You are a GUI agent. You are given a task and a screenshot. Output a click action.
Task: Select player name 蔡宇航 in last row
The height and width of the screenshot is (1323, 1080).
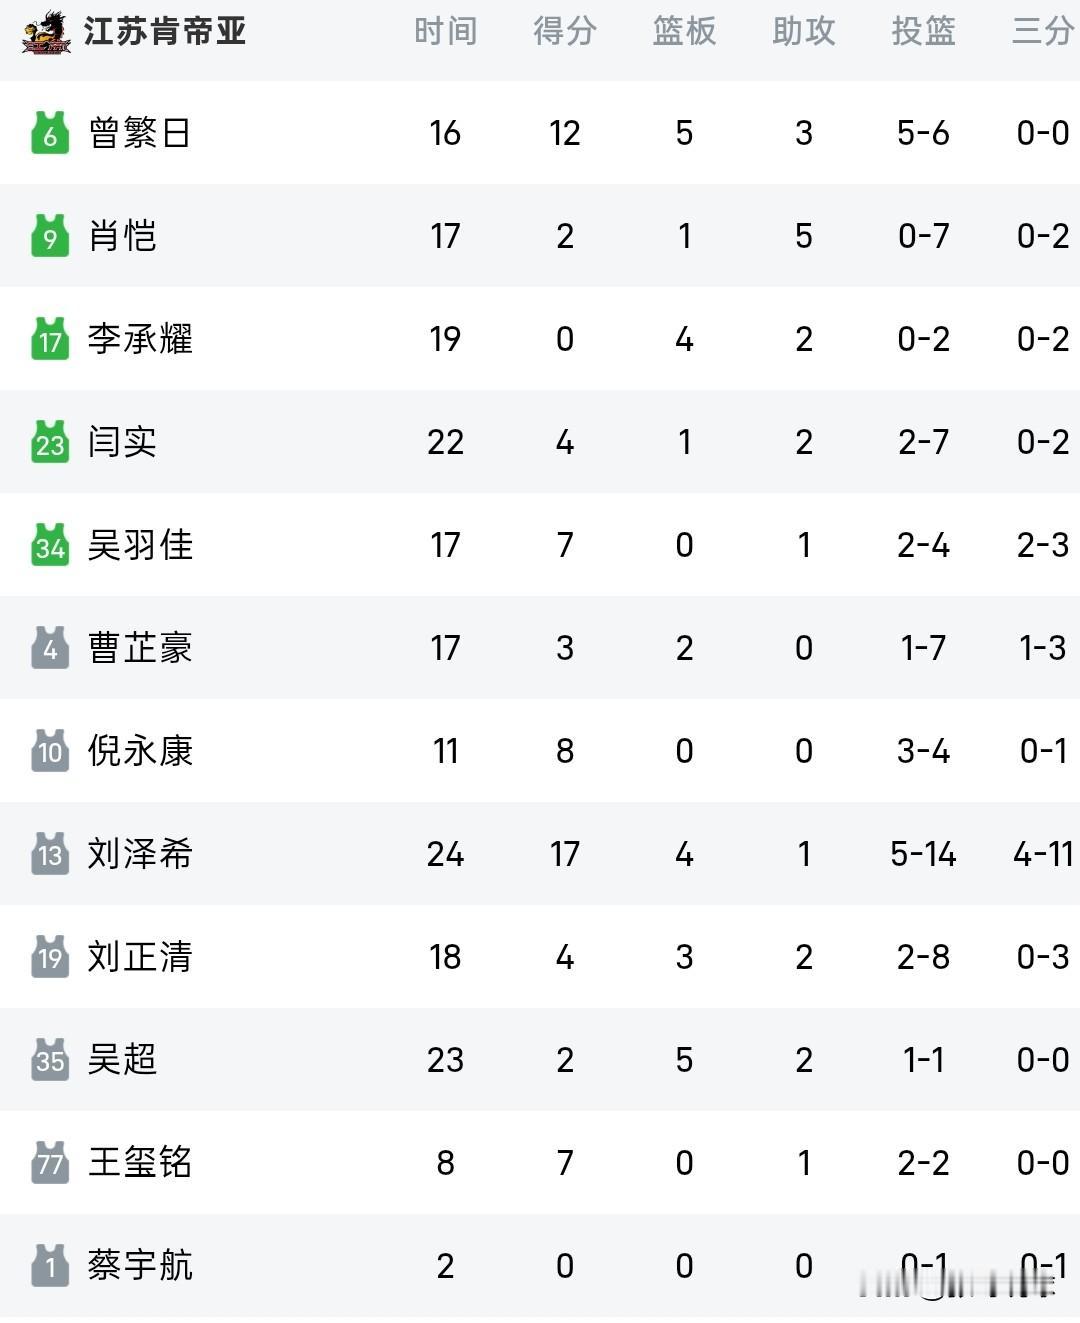[140, 1266]
